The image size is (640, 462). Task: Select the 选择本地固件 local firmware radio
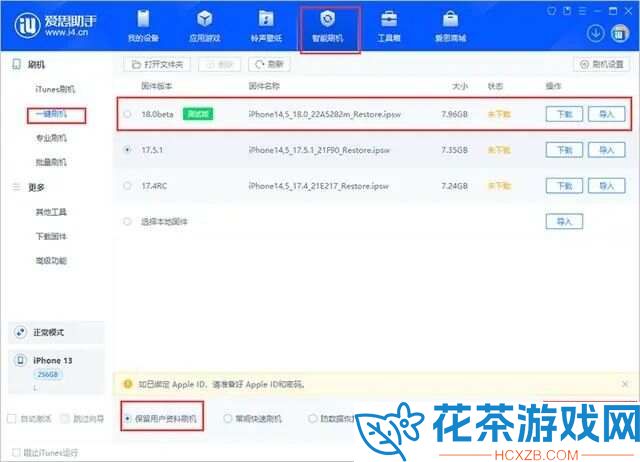tap(127, 222)
